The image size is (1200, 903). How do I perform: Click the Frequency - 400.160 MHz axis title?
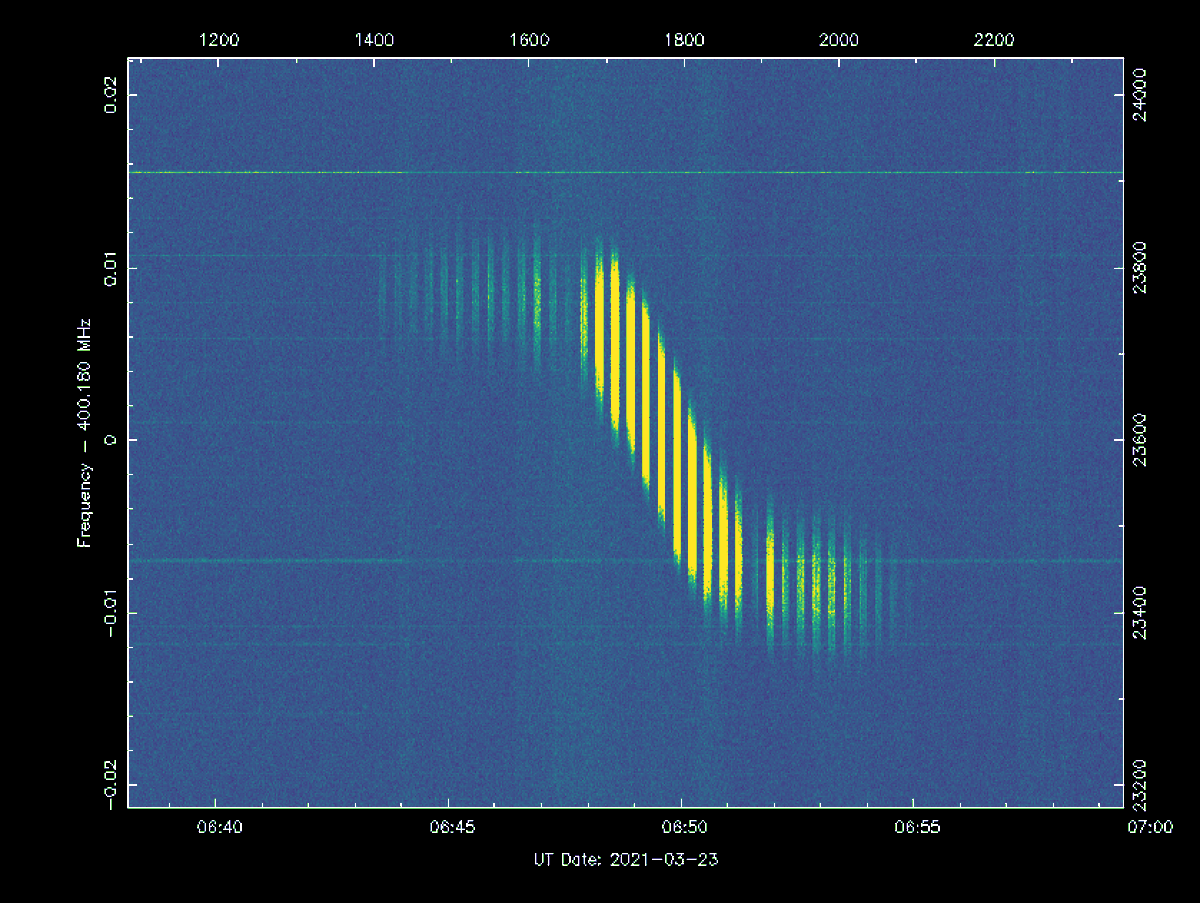coord(86,433)
